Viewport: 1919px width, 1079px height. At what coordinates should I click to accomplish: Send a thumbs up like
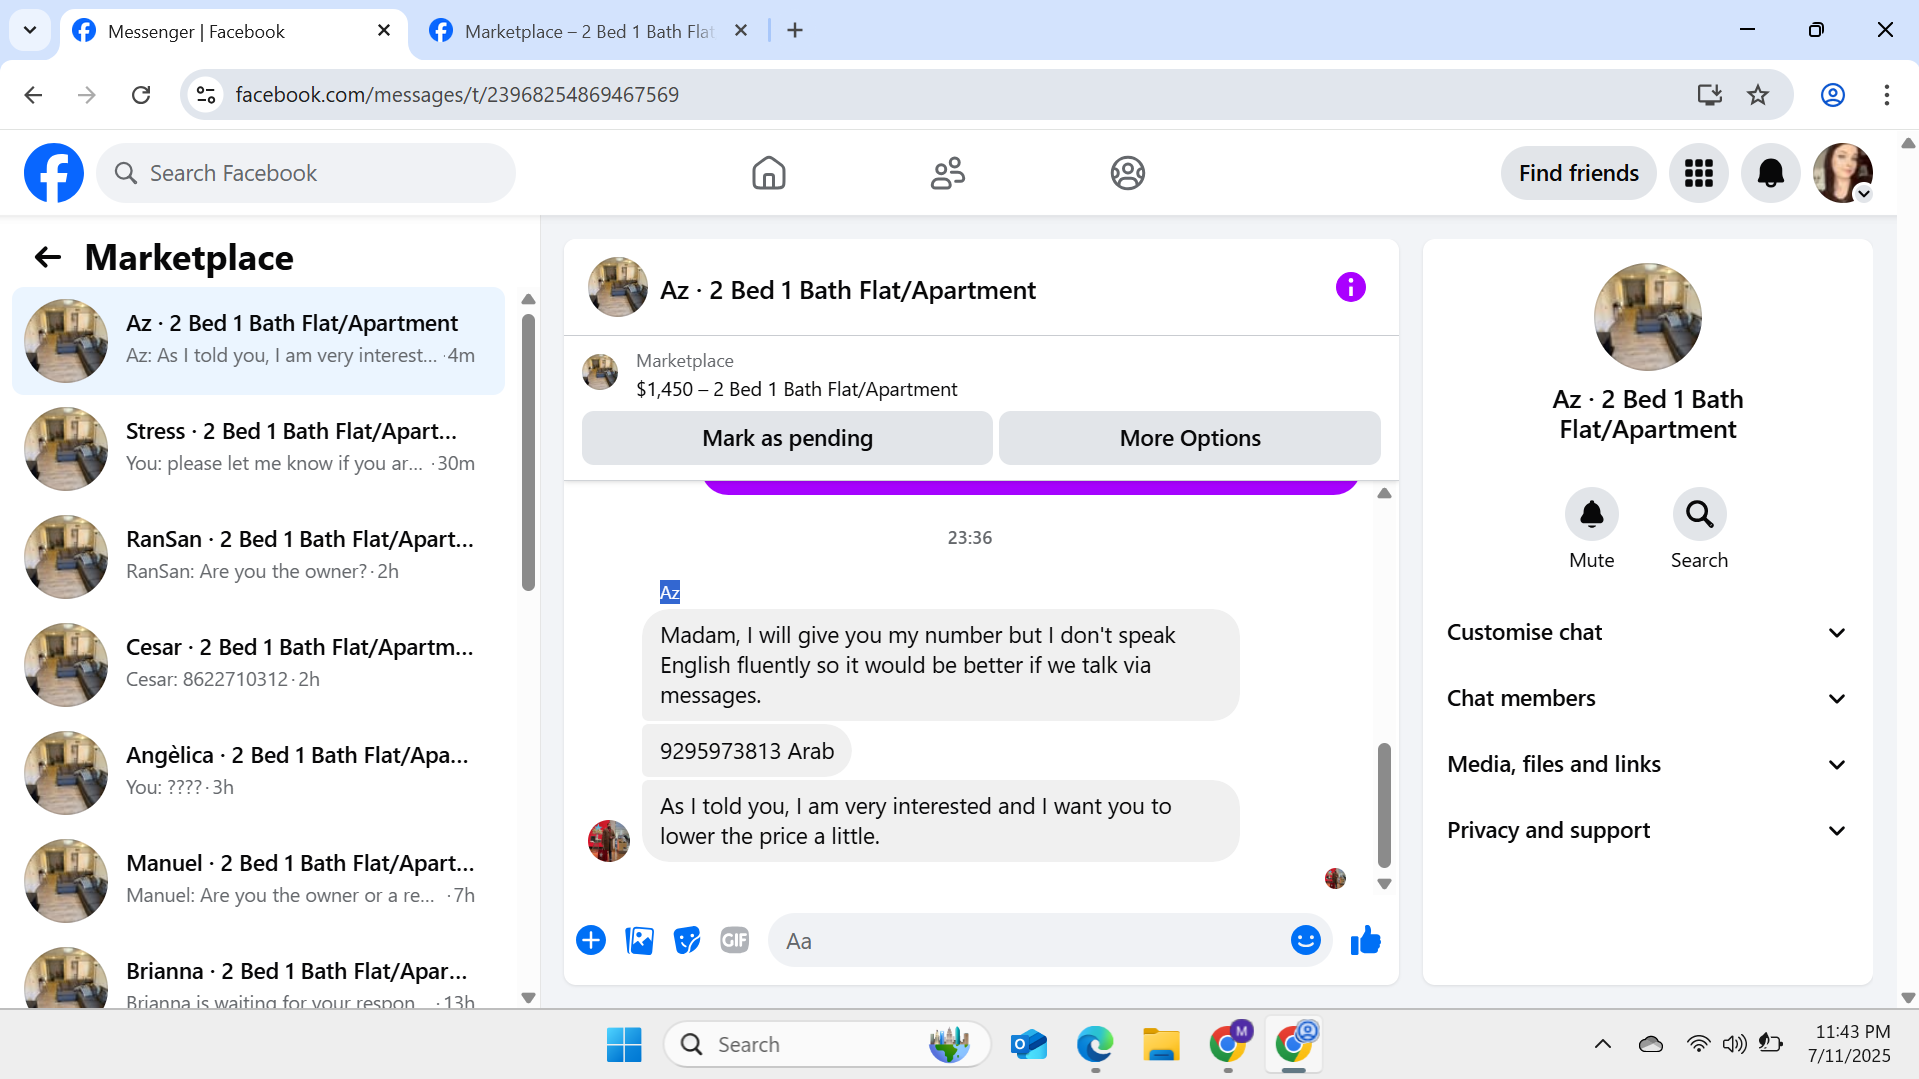click(x=1365, y=940)
